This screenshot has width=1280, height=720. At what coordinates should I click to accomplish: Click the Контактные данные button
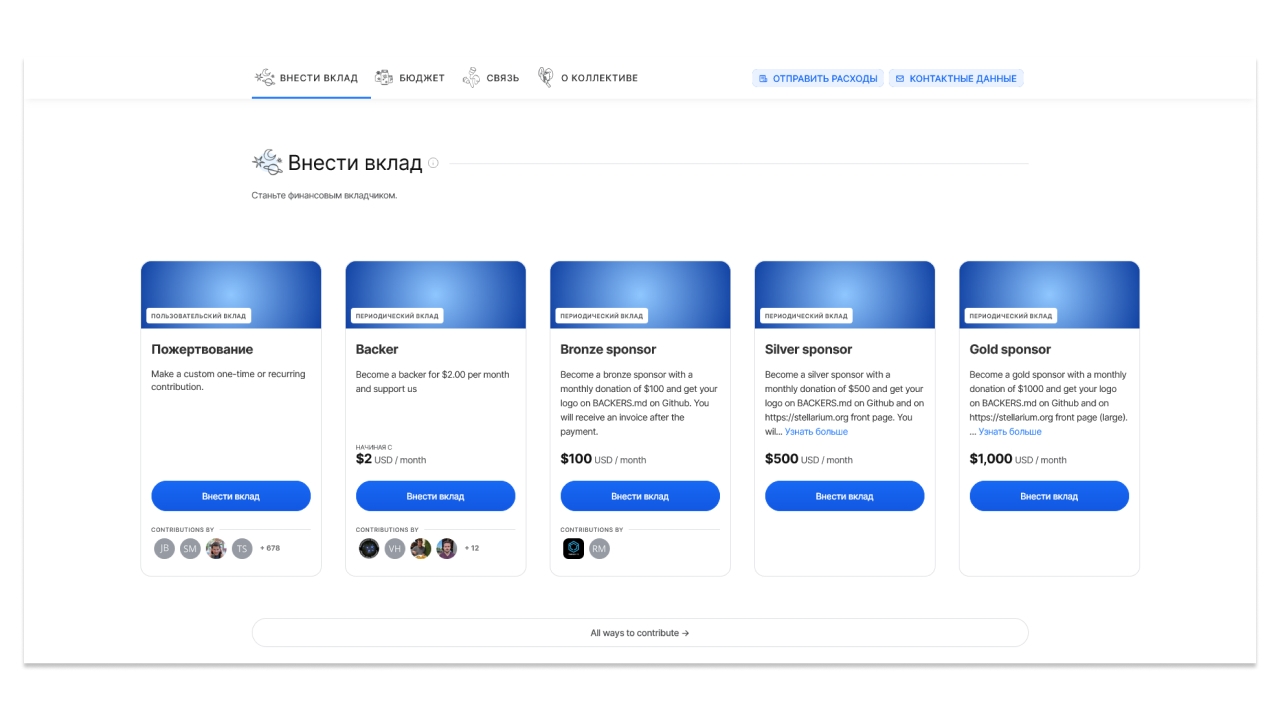(x=956, y=78)
